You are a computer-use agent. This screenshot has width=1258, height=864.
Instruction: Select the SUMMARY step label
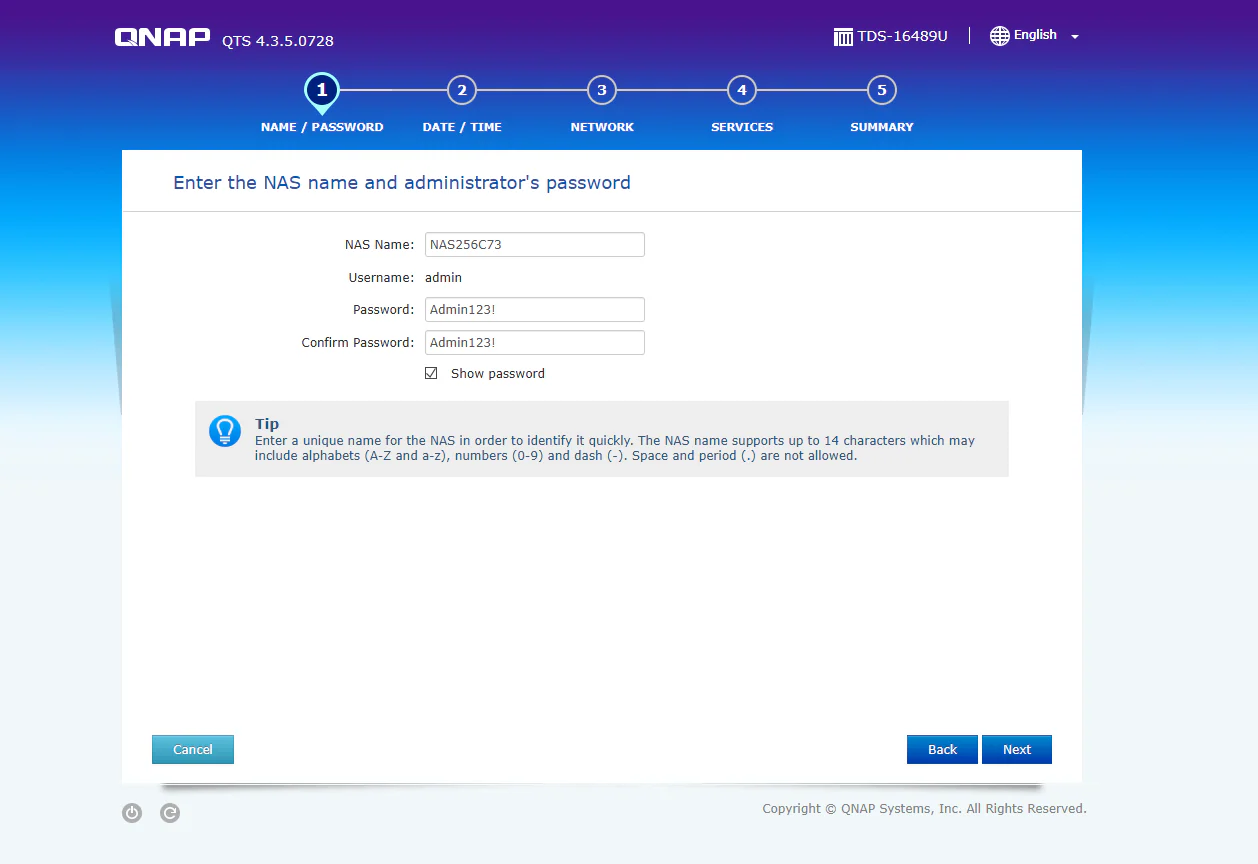(882, 127)
